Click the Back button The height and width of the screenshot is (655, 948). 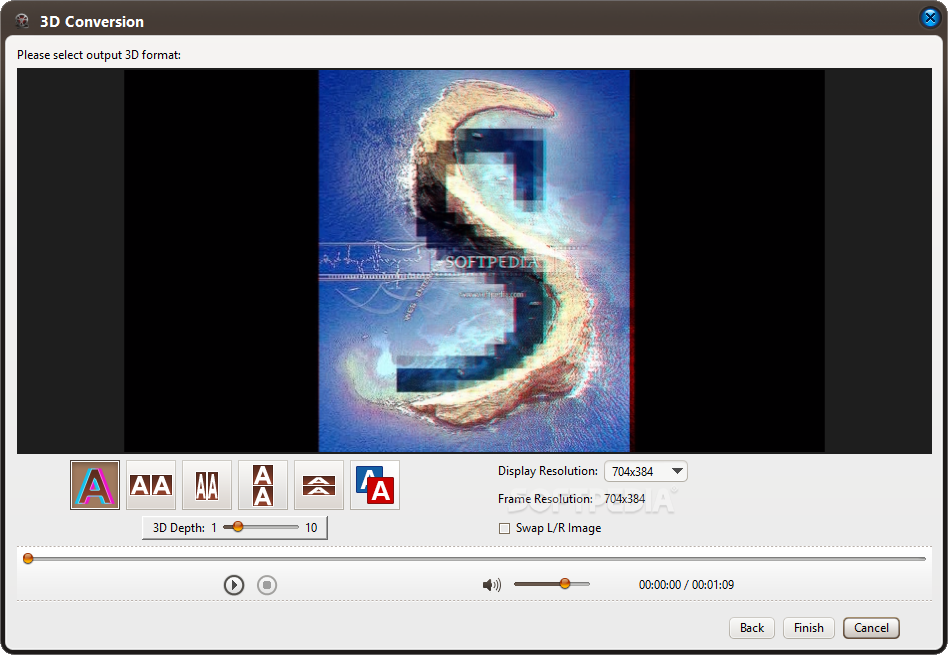(x=752, y=628)
